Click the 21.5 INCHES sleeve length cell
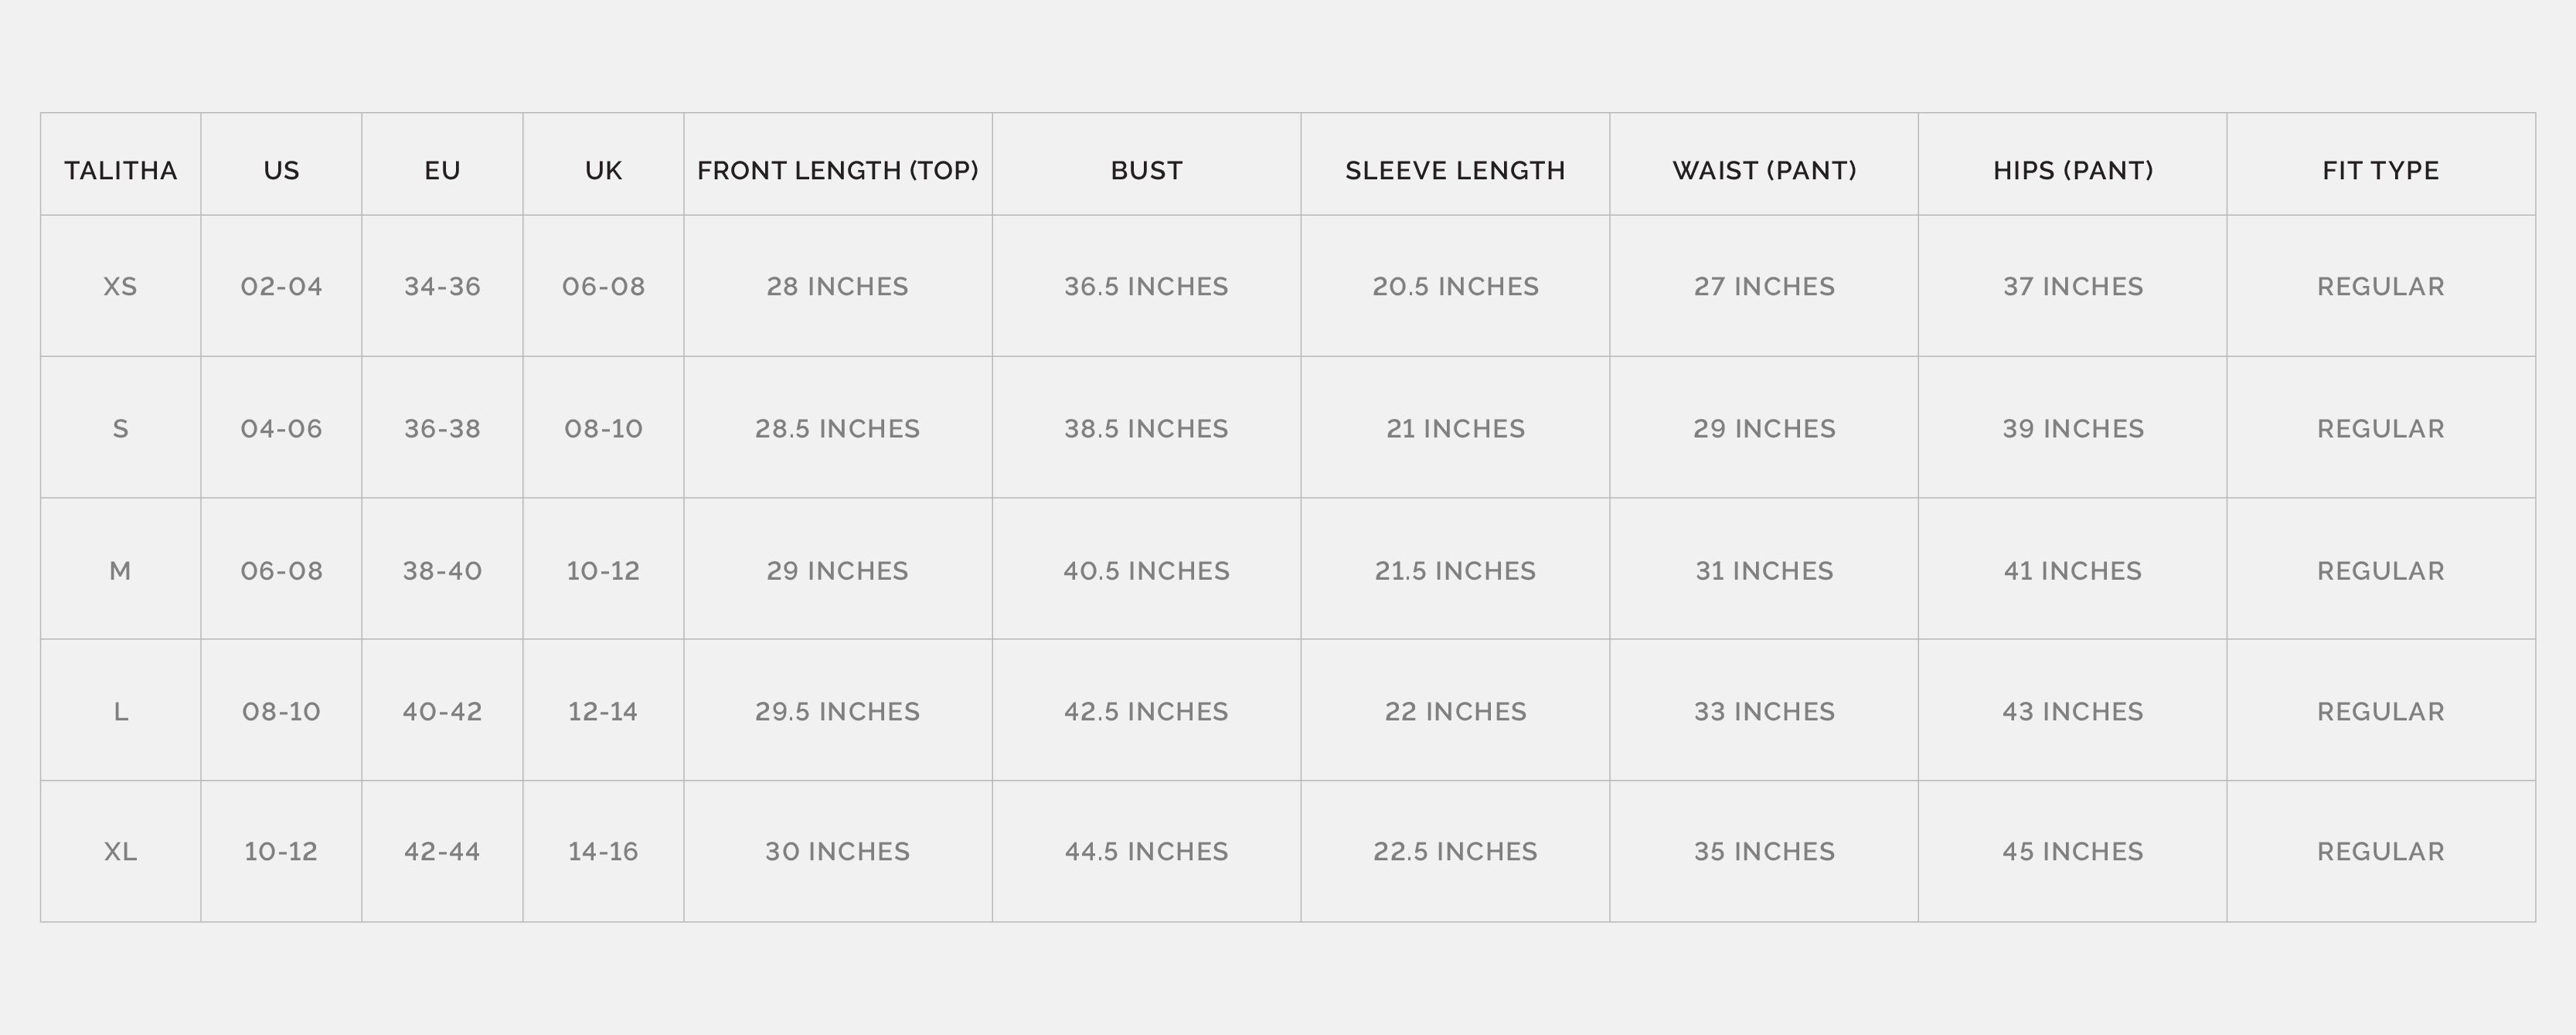 pyautogui.click(x=1454, y=571)
